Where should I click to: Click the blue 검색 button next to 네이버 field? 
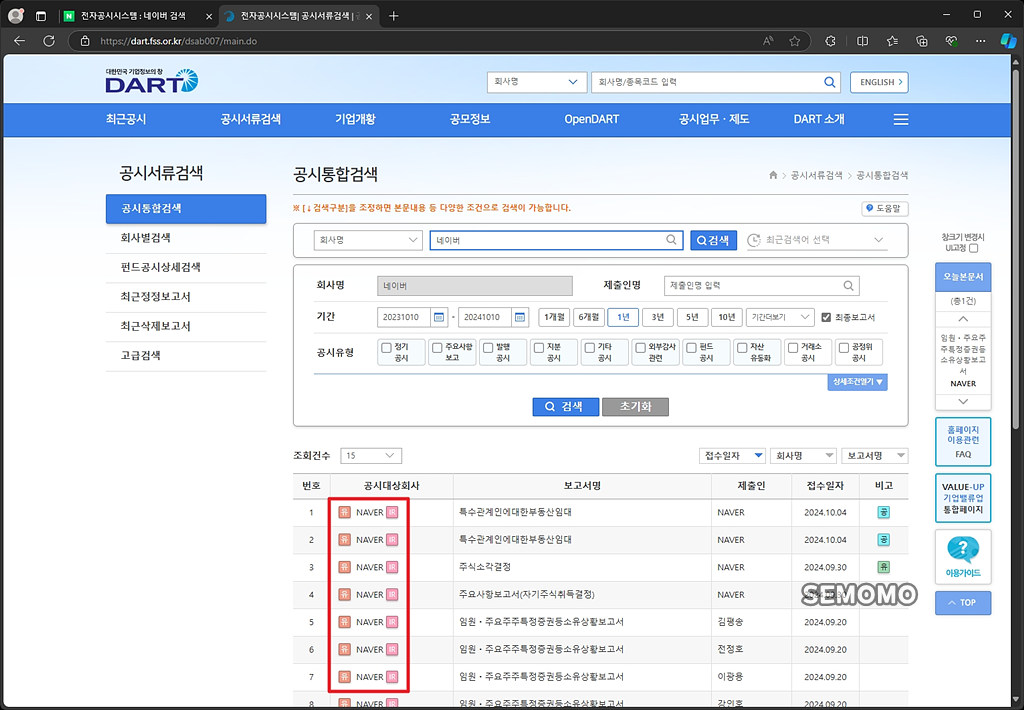(x=713, y=240)
